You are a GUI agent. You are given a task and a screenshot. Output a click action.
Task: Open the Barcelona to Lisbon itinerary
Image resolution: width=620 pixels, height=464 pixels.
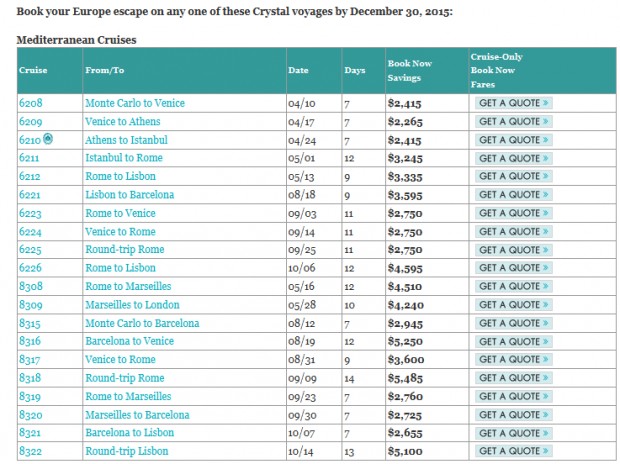[x=130, y=433]
